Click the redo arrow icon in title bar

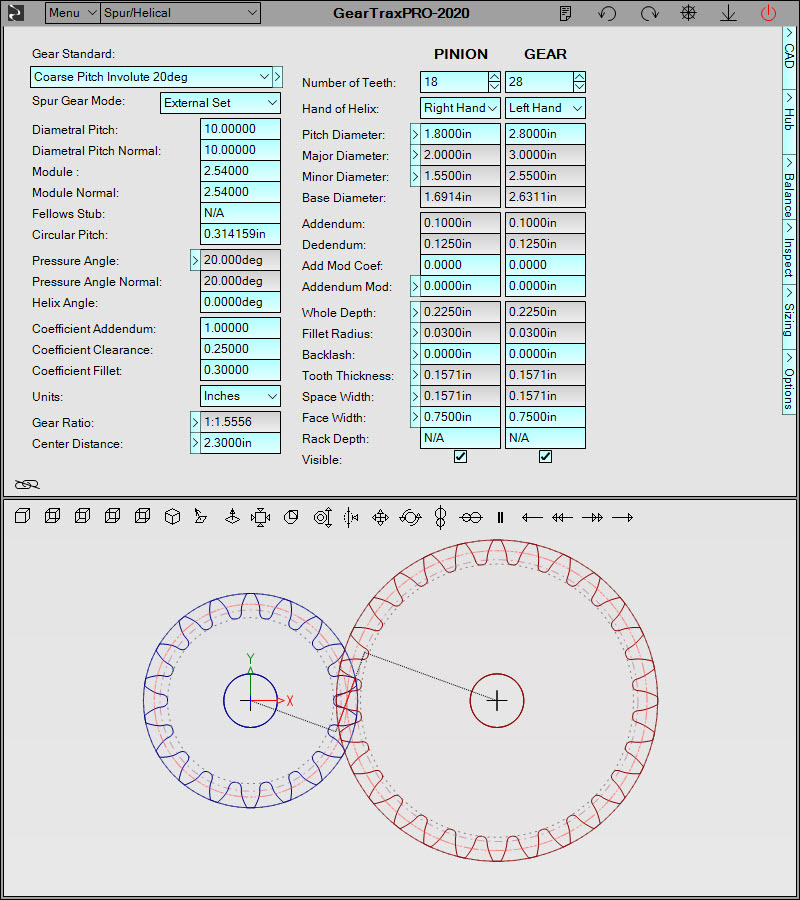click(650, 13)
